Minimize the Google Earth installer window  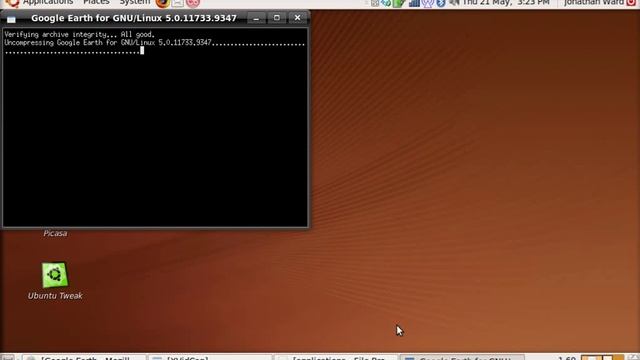256,18
